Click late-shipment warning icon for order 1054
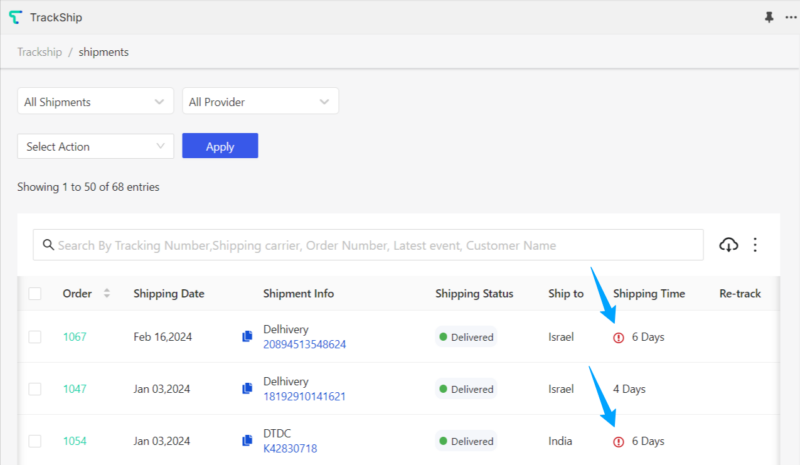The width and height of the screenshot is (800, 465). click(618, 442)
